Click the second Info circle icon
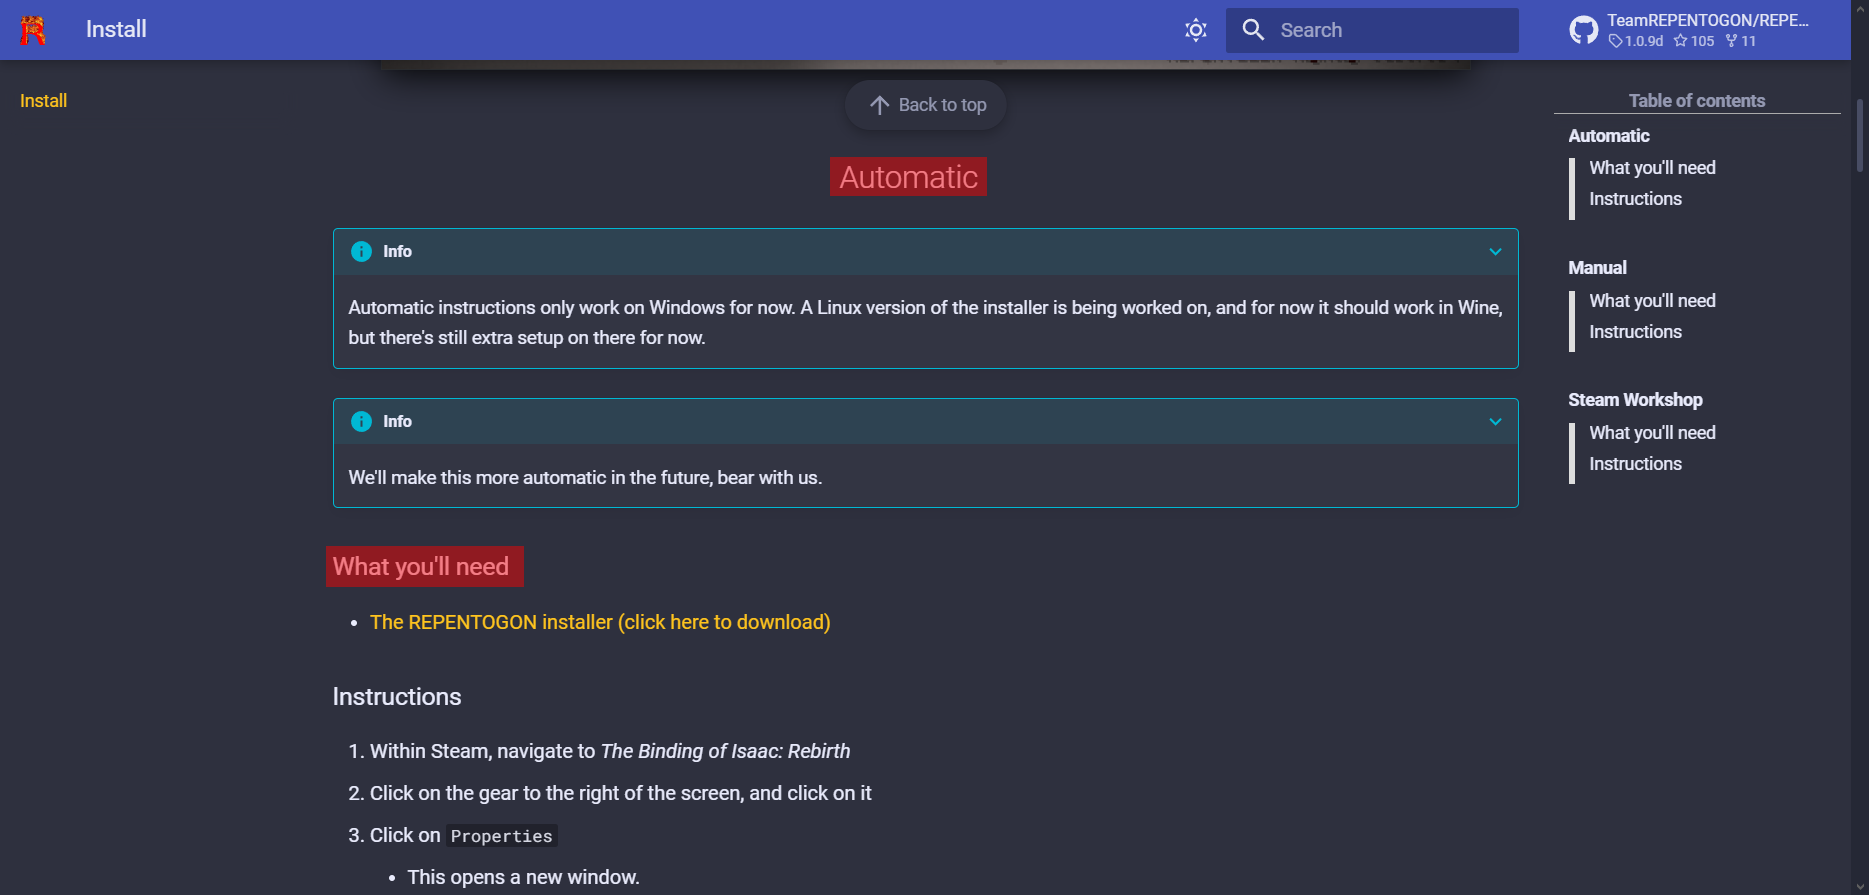Image resolution: width=1869 pixels, height=895 pixels. [x=361, y=422]
